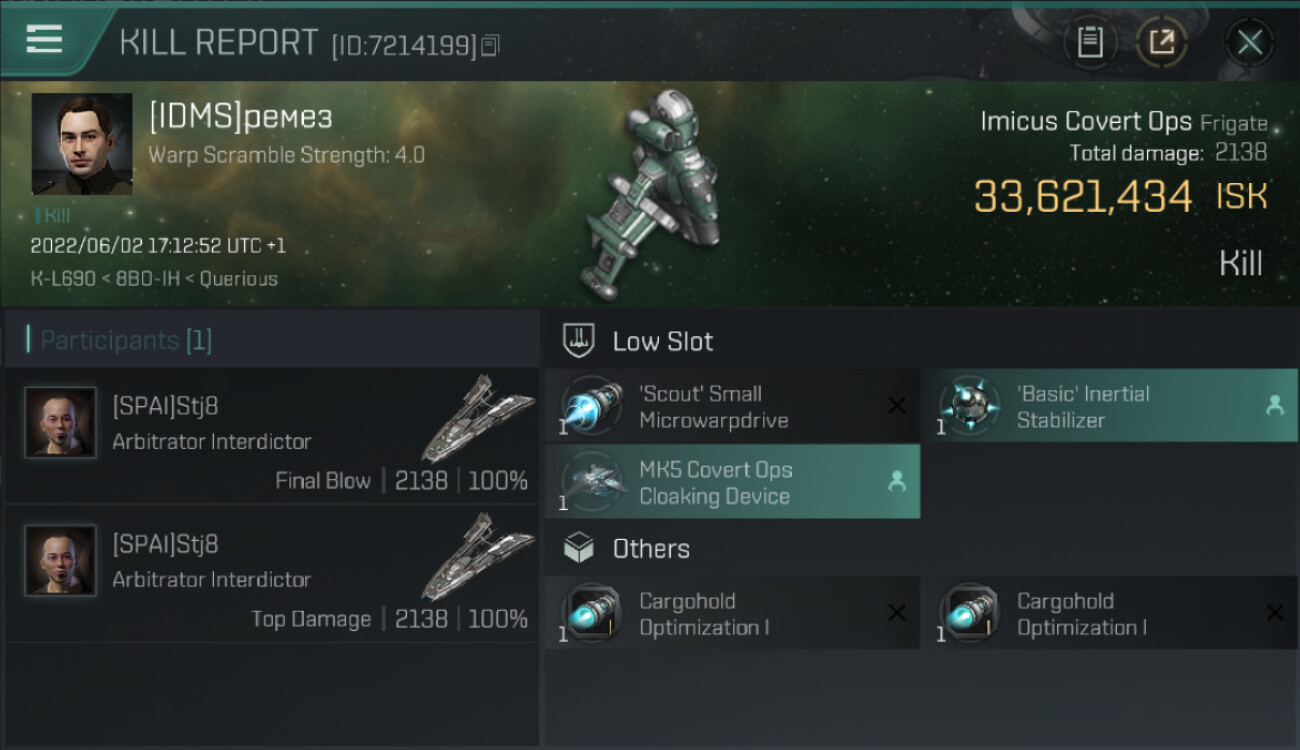Open the hamburger main menu

(x=45, y=40)
